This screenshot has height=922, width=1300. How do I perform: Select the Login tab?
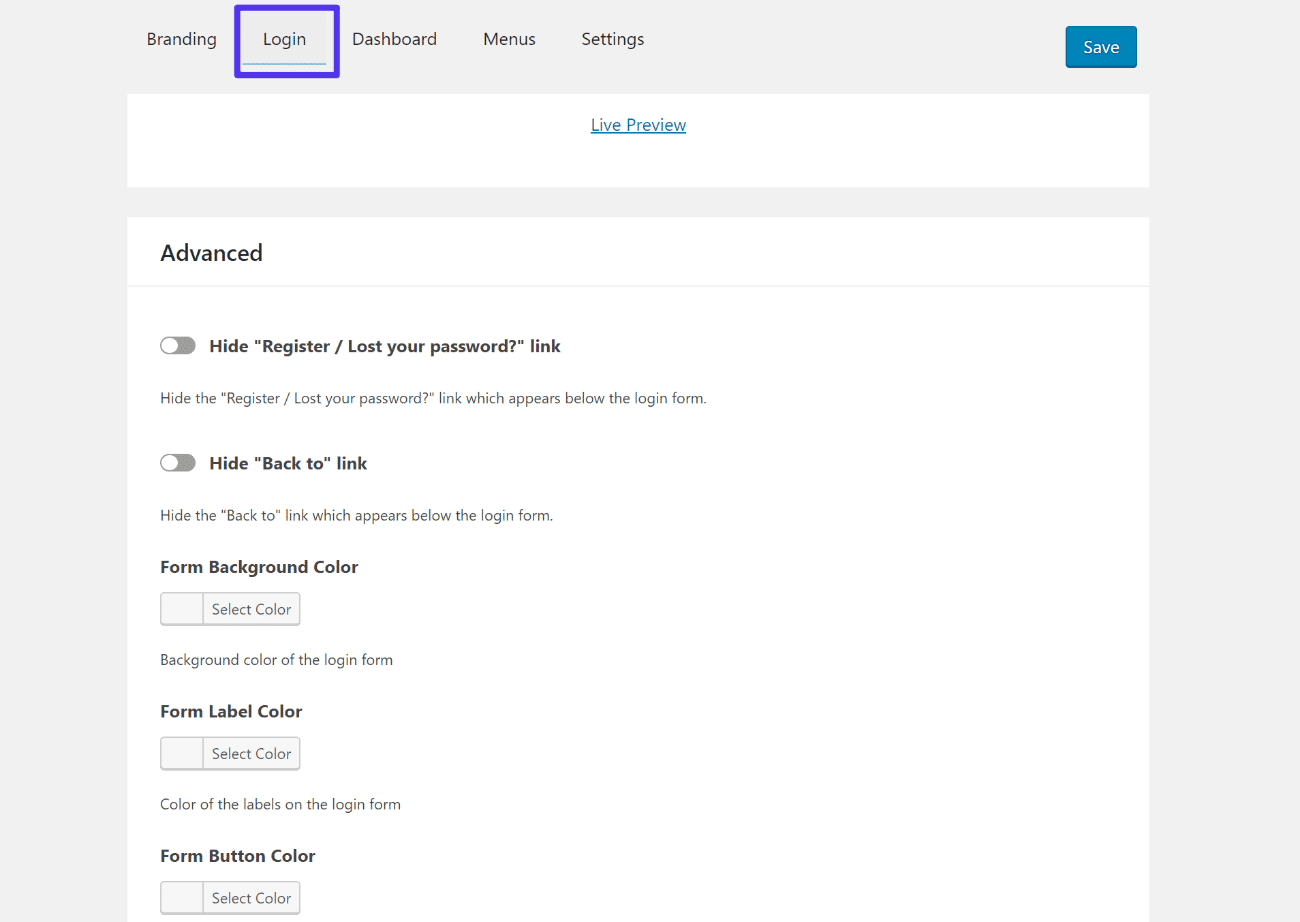click(x=284, y=39)
